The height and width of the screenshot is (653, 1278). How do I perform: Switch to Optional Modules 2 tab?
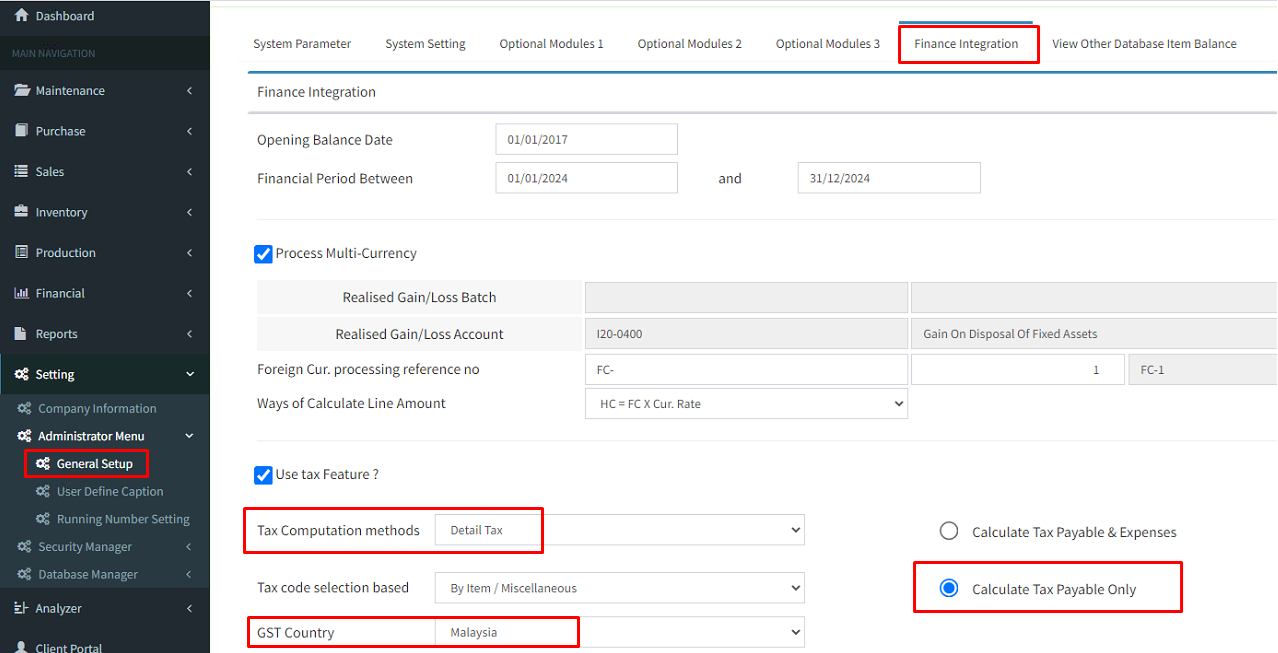pos(689,44)
